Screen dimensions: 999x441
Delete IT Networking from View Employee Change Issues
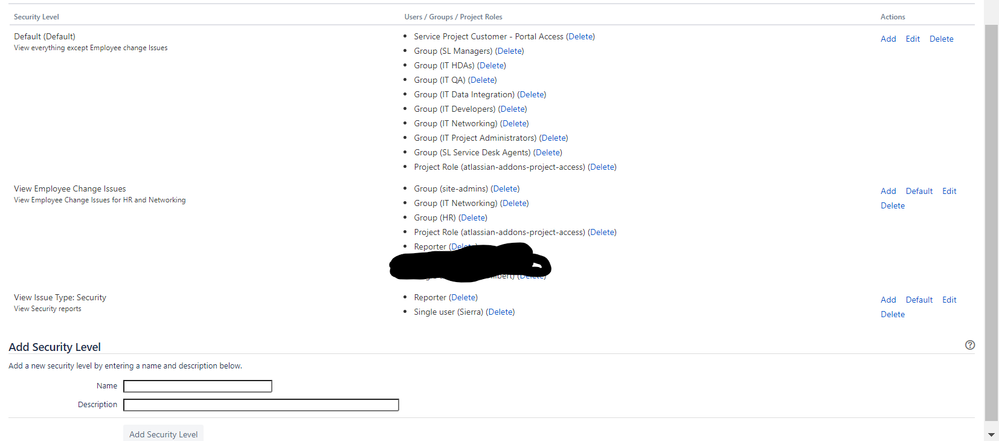pyautogui.click(x=514, y=203)
